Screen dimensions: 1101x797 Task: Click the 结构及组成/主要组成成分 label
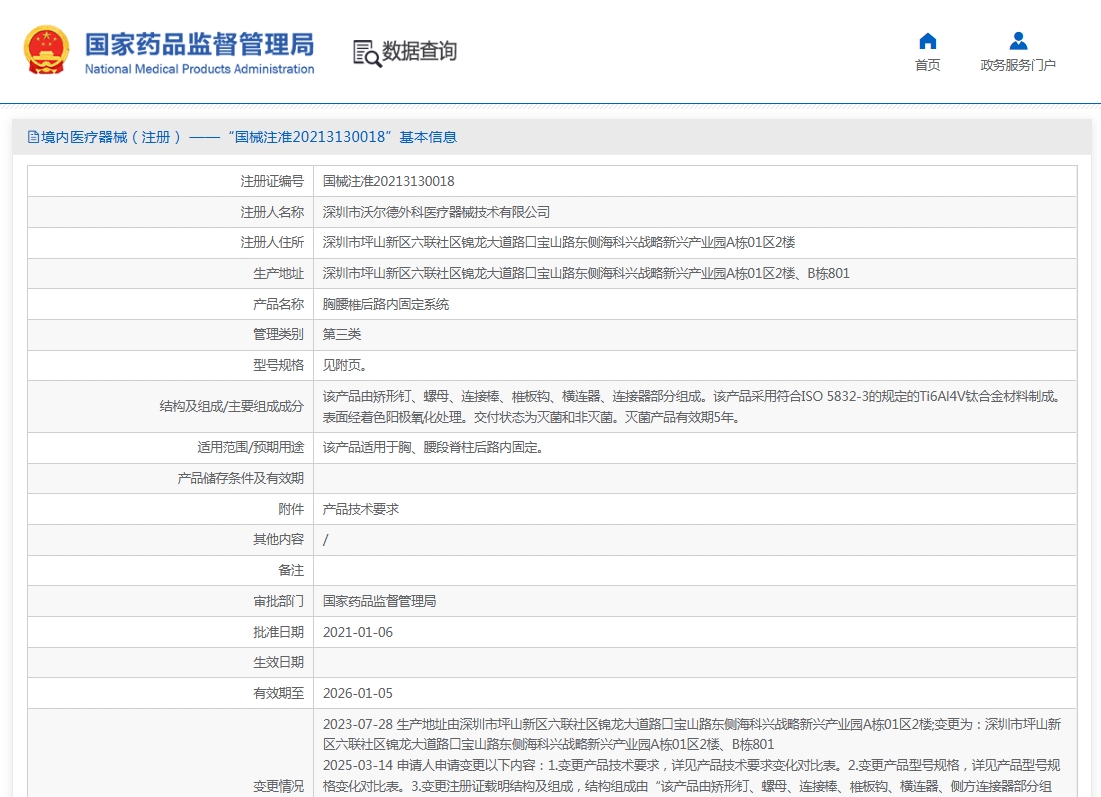232,406
